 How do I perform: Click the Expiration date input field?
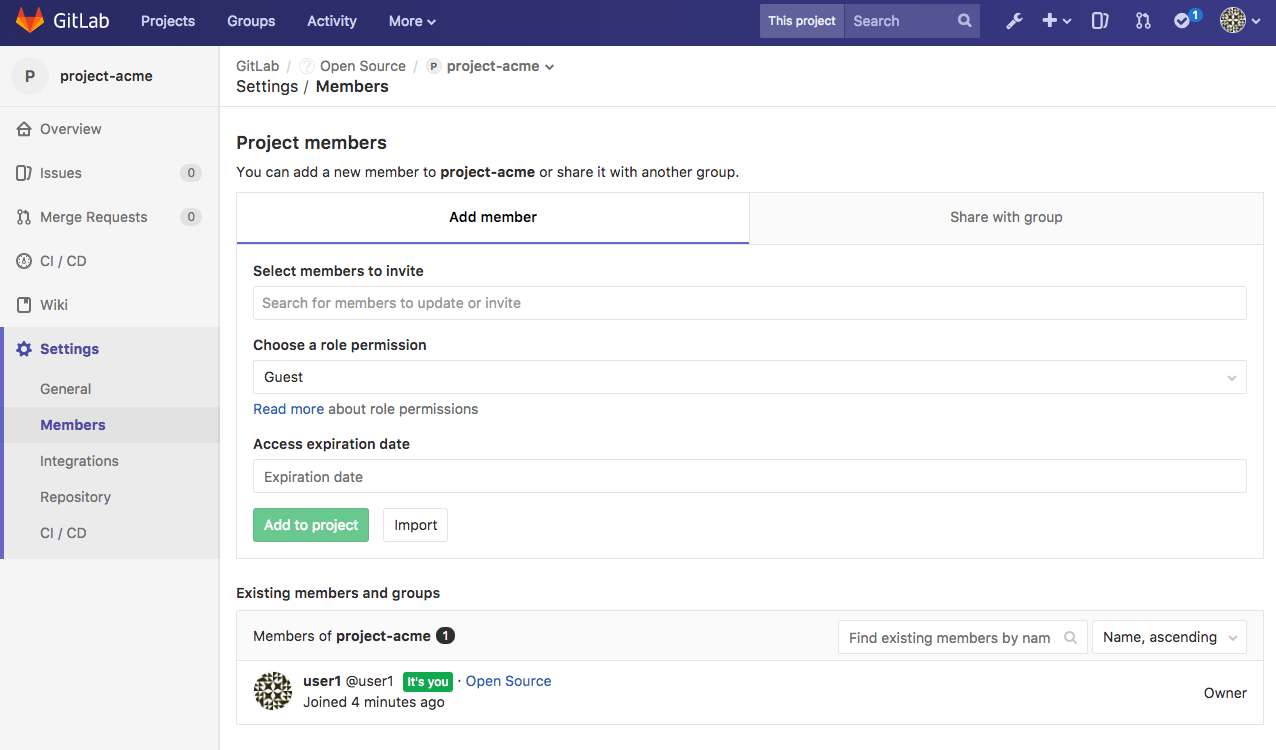tap(749, 476)
